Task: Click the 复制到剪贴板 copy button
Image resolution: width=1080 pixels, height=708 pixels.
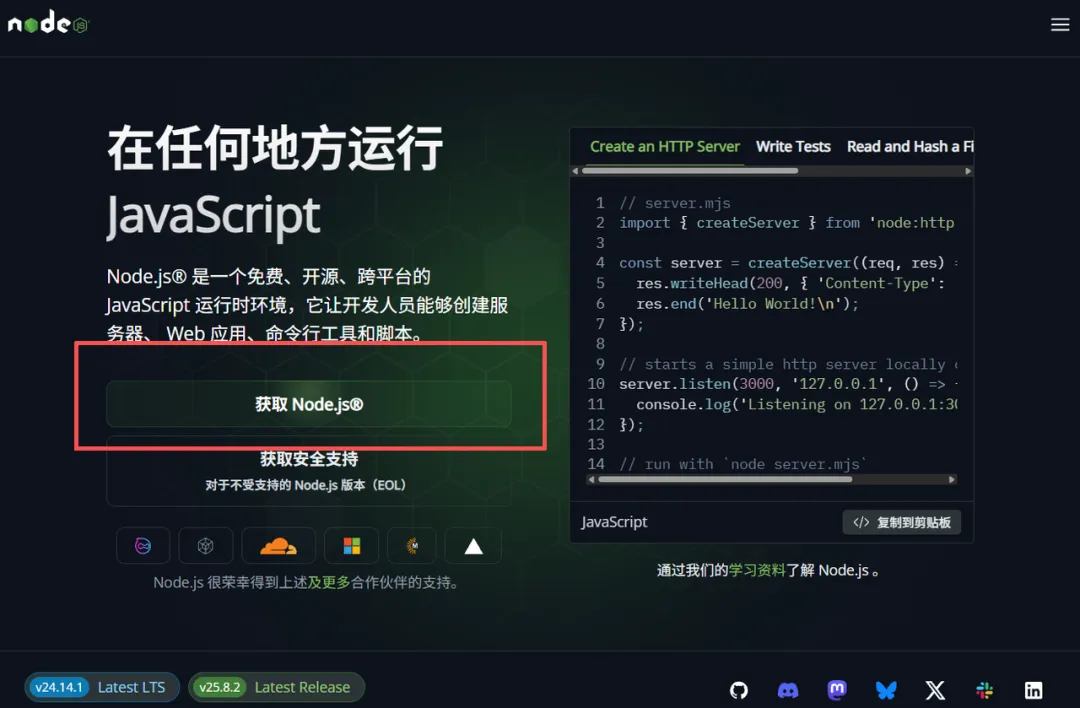Action: pos(901,521)
